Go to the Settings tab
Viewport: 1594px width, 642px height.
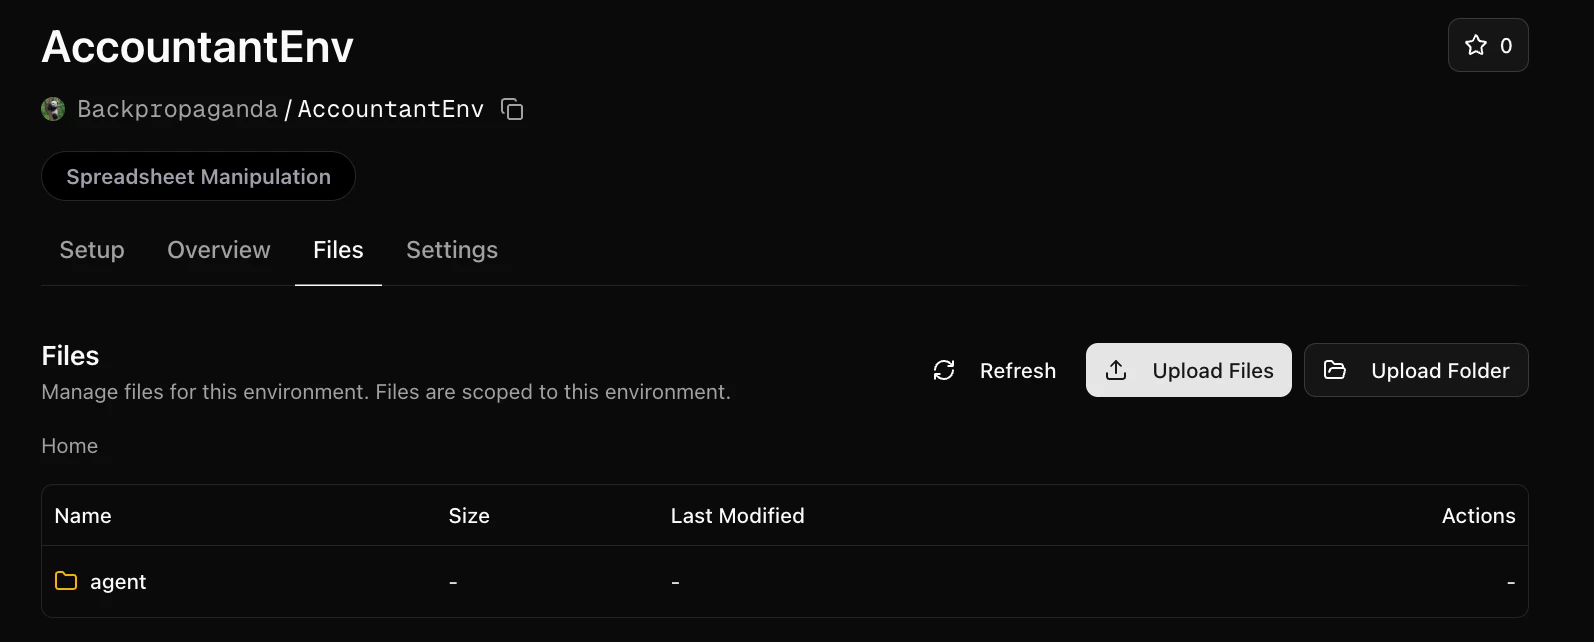[x=451, y=250]
